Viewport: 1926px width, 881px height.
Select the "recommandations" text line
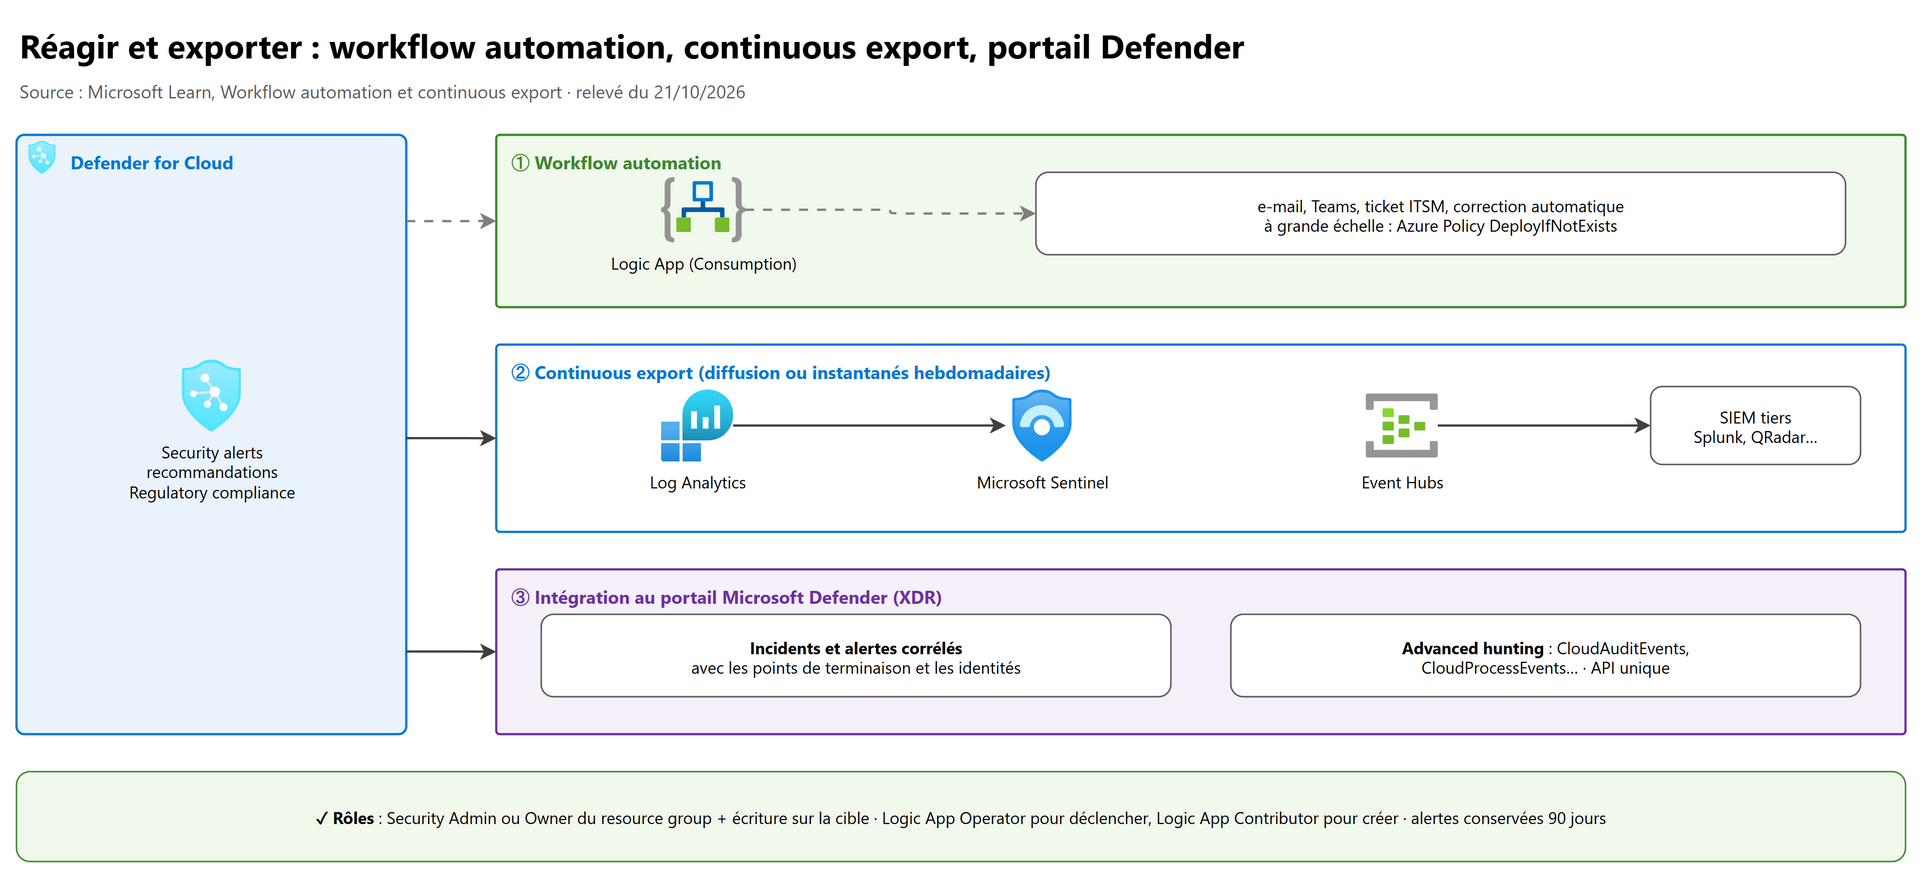212,473
